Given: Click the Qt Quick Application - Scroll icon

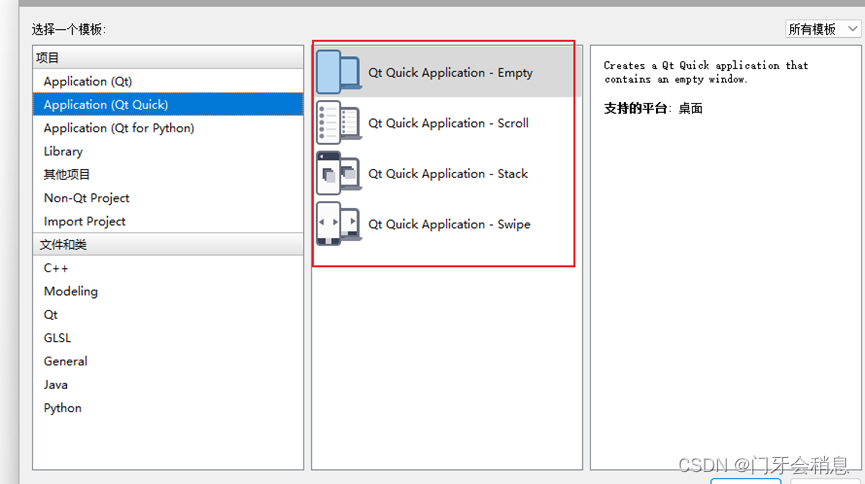Looking at the screenshot, I should 339,123.
